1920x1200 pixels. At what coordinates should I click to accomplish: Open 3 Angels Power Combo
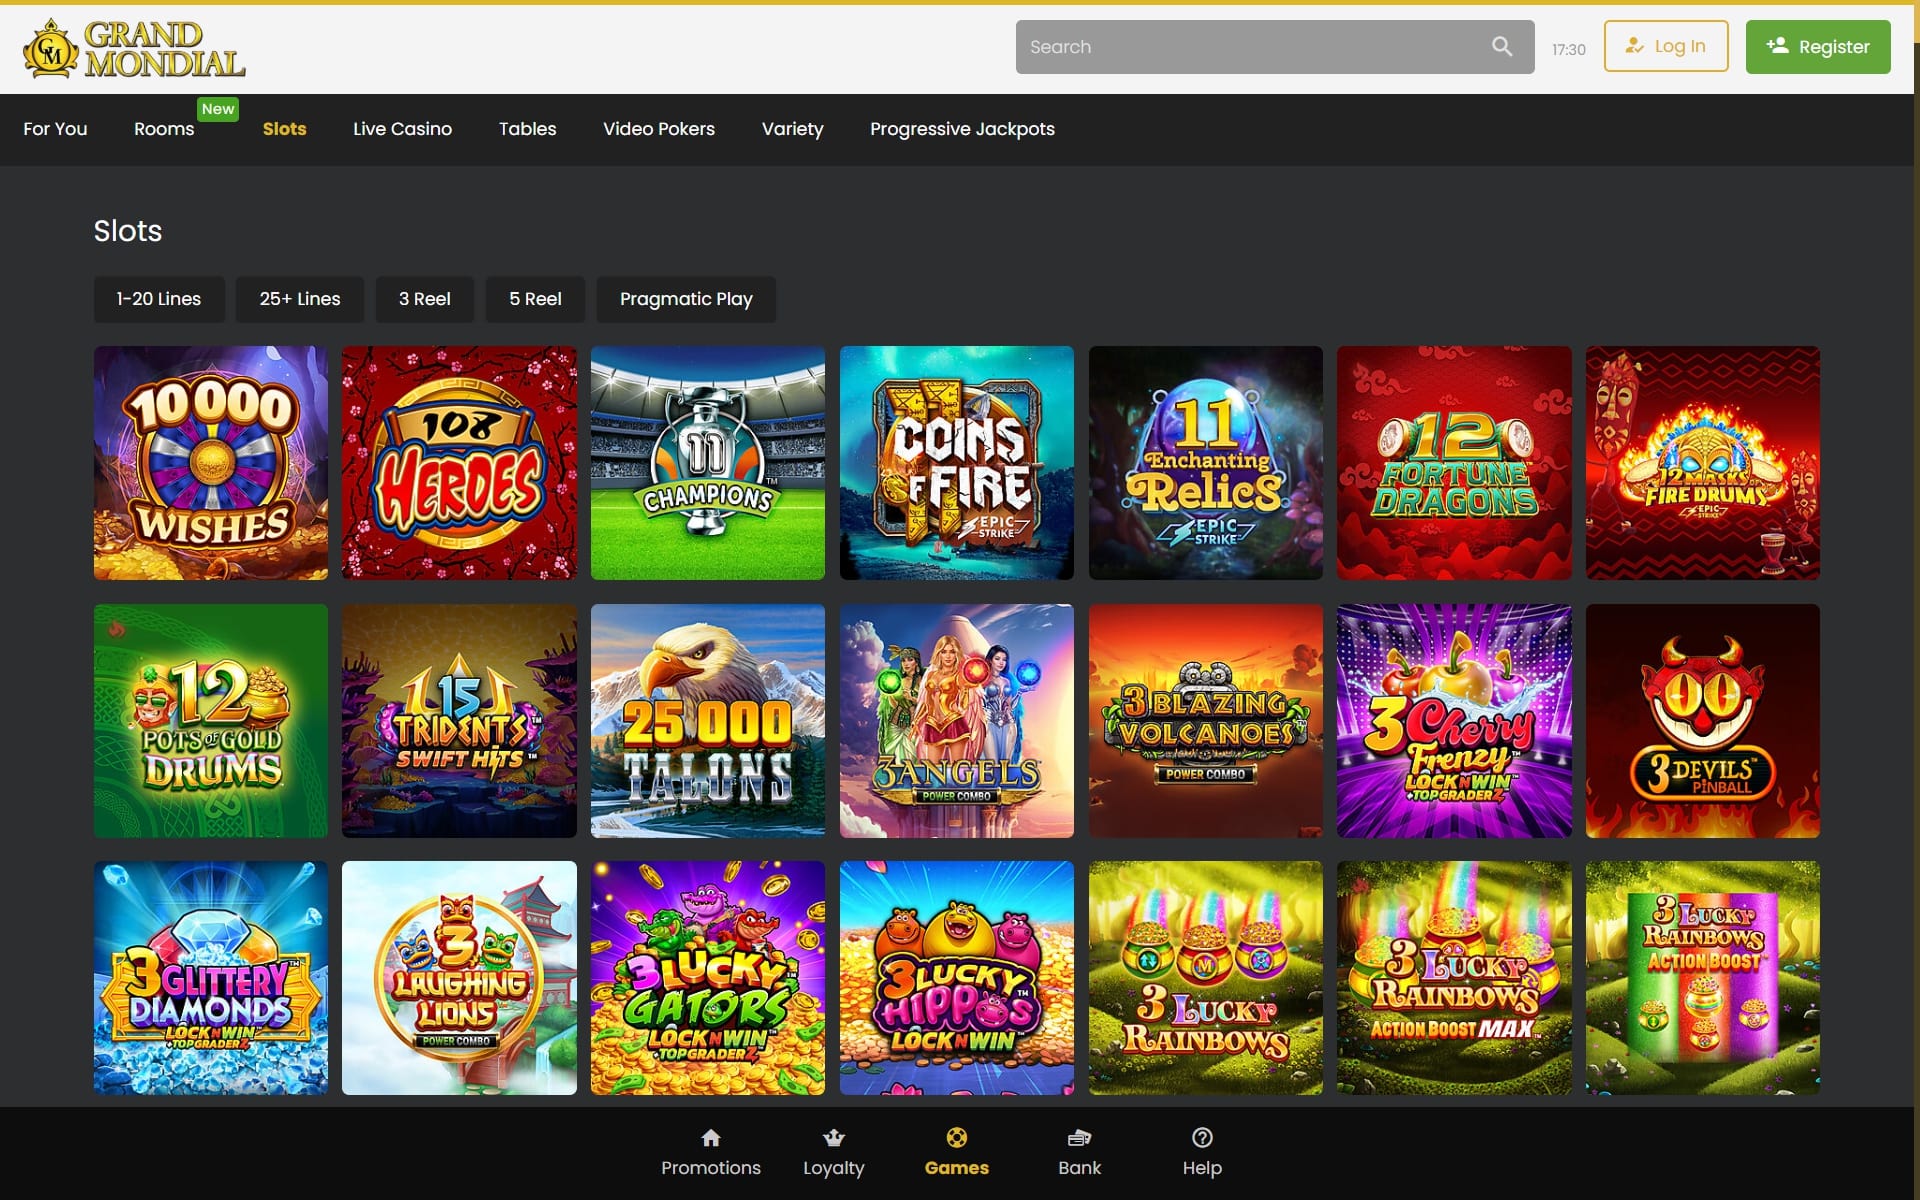957,721
